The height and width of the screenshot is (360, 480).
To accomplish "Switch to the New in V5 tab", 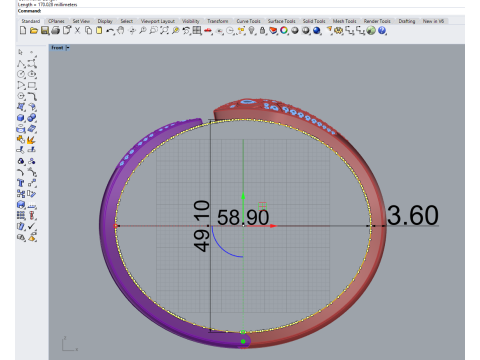I will 433,21.
